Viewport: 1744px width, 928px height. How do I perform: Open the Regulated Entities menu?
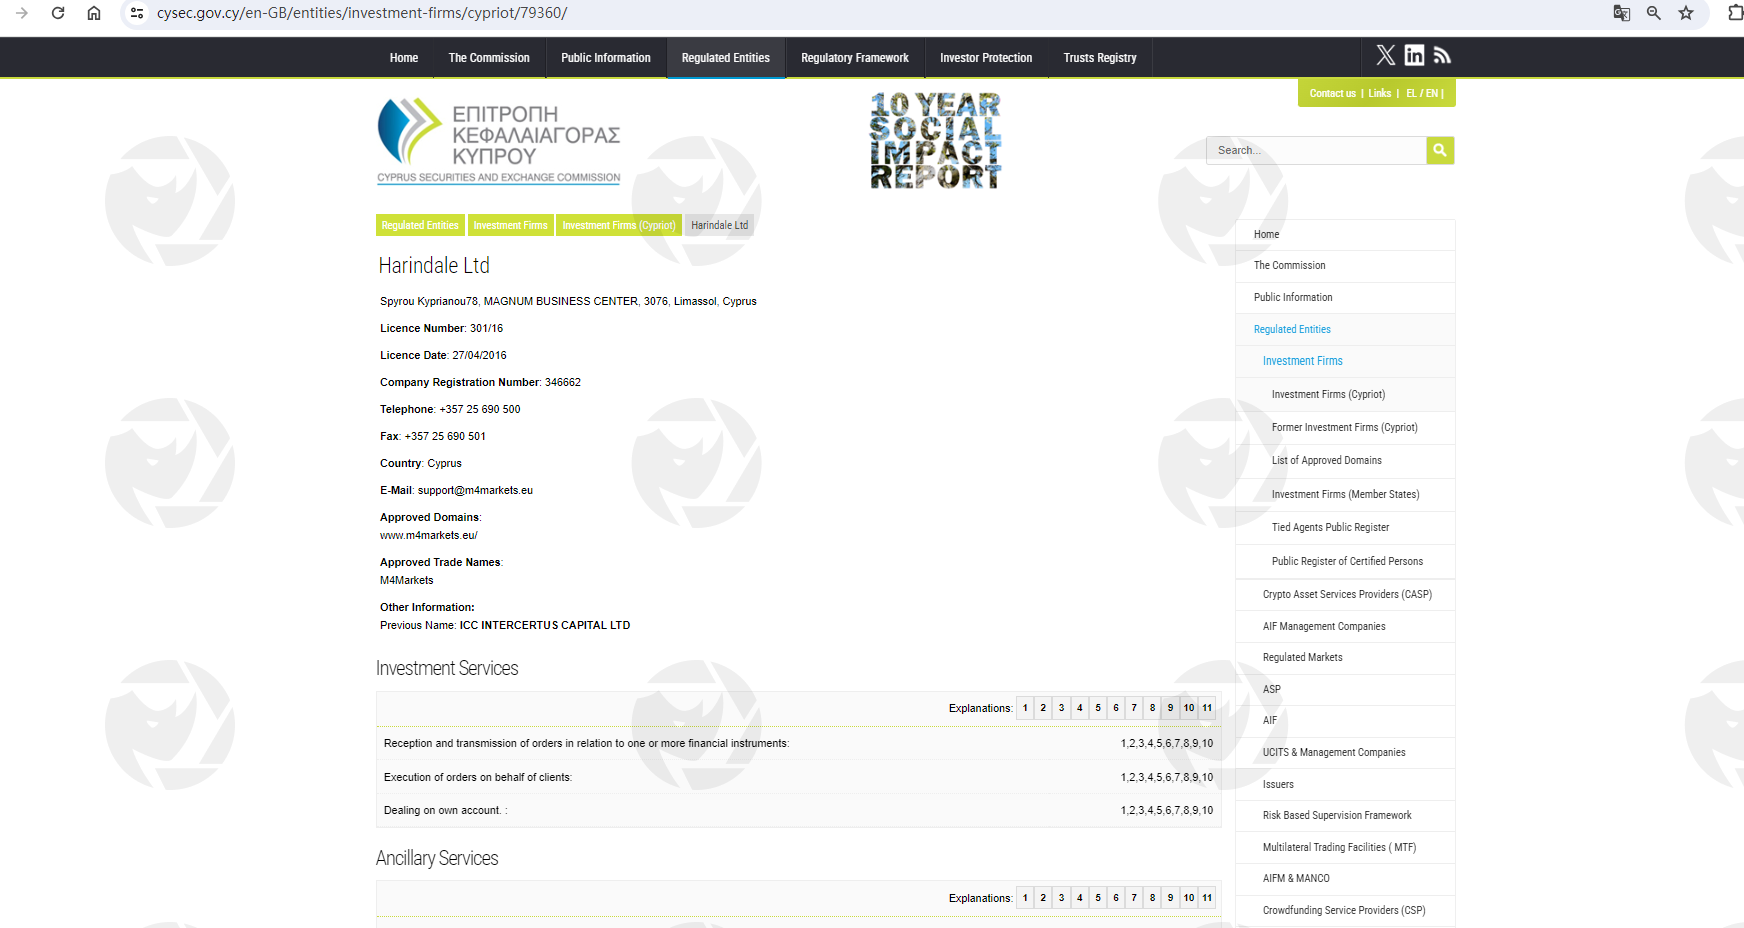click(725, 58)
